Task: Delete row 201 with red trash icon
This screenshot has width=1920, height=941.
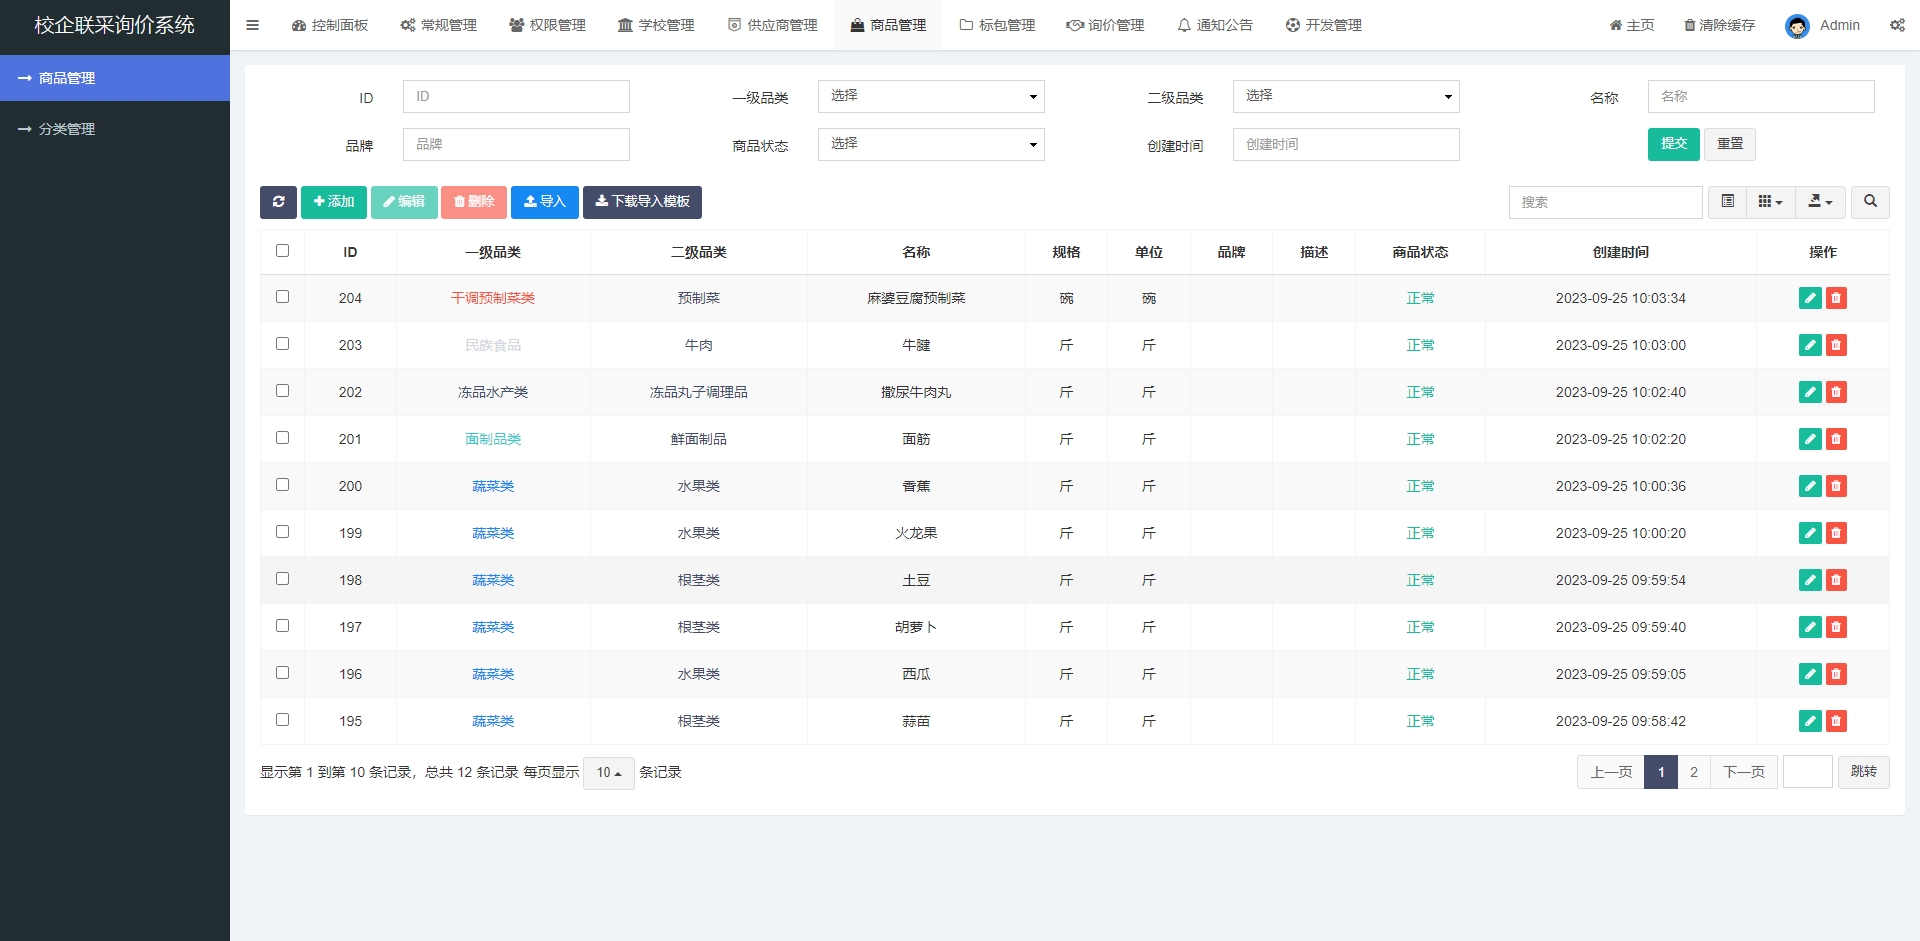Action: click(1836, 439)
